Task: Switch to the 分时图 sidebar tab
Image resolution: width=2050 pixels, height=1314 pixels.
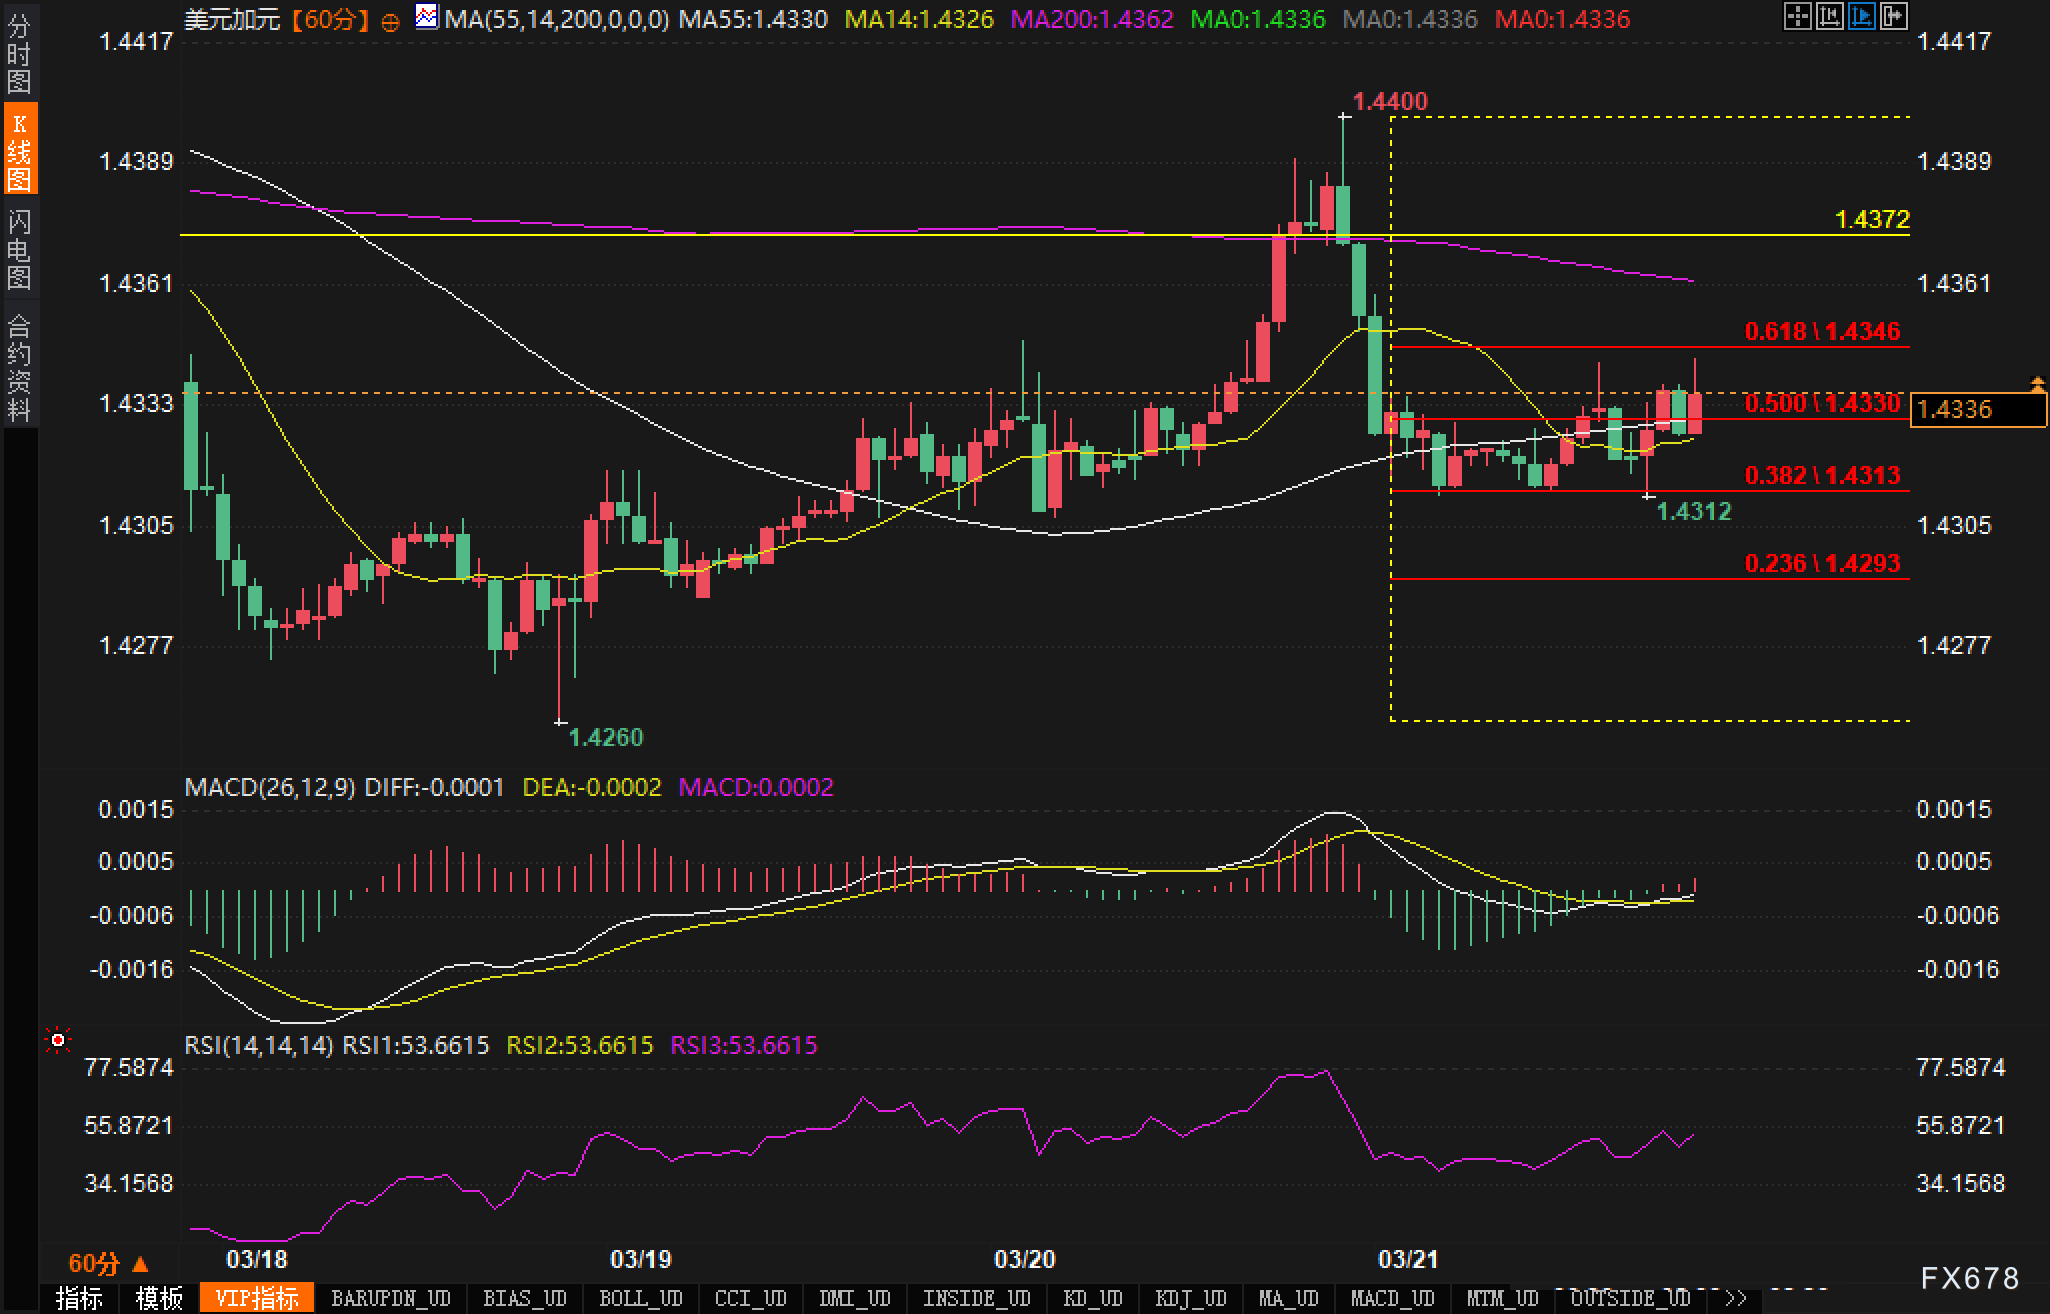Action: (x=19, y=52)
